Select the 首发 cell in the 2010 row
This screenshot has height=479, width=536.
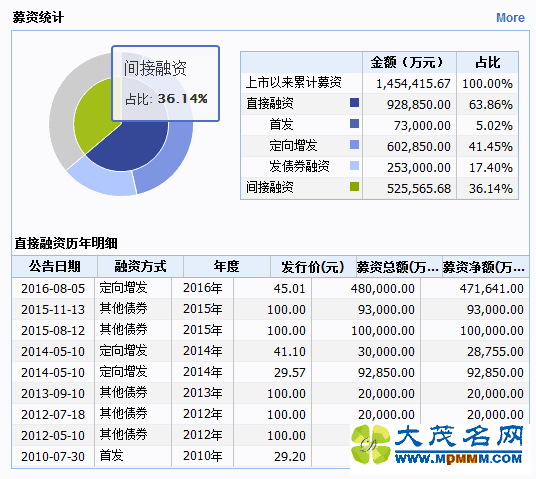tap(111, 455)
